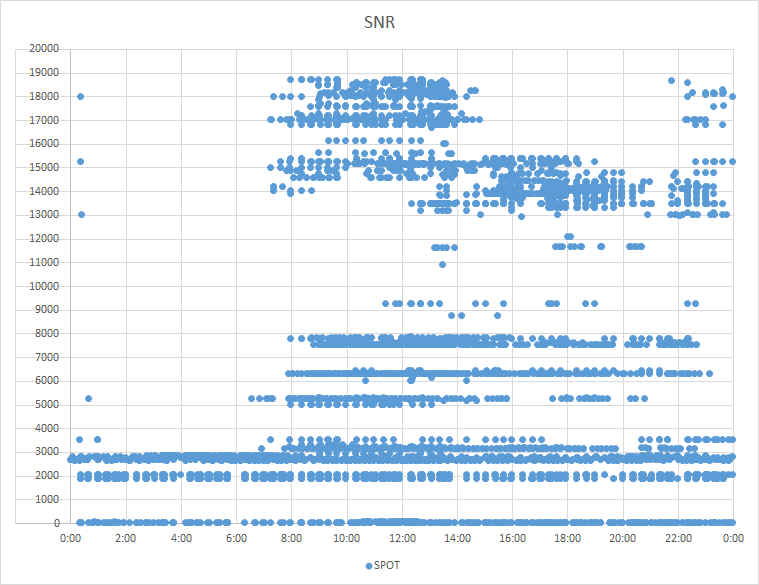Image resolution: width=759 pixels, height=585 pixels.
Task: Click the isolated data point near 18000 after 0:00
Action: click(x=81, y=96)
